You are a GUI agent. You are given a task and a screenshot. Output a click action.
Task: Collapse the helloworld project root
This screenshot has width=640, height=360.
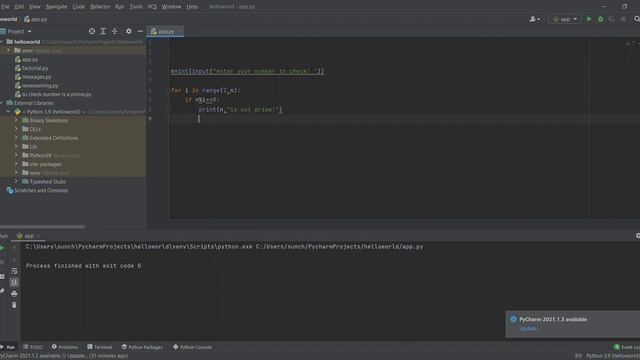(x=2, y=42)
